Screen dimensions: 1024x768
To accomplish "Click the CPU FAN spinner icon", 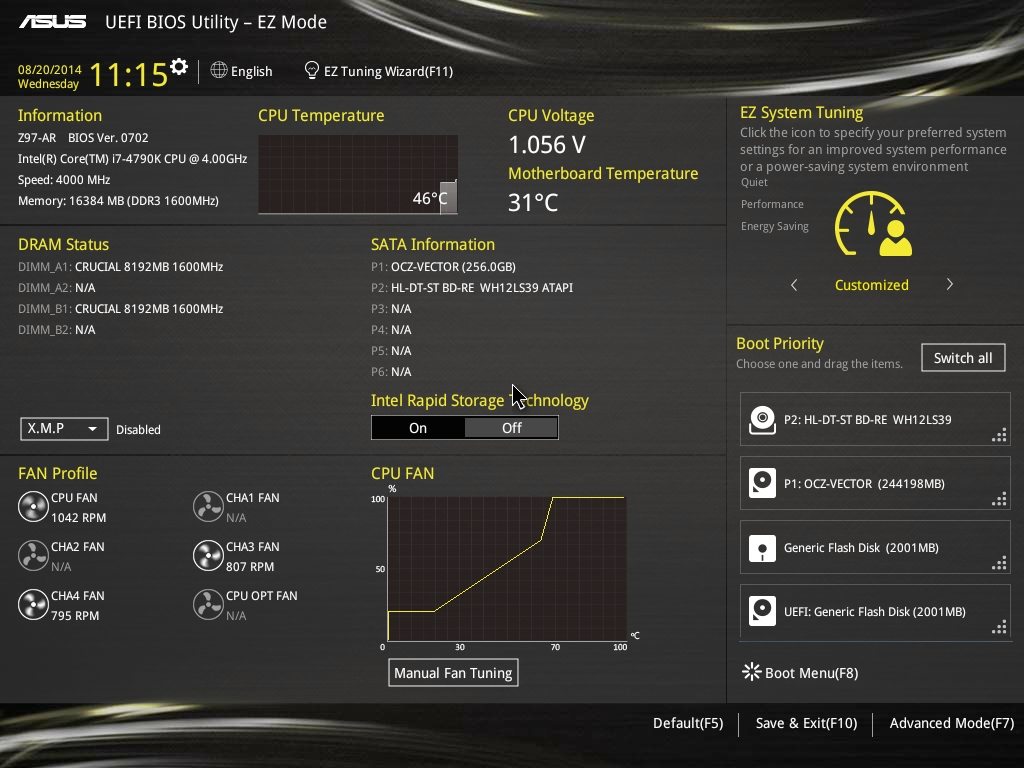I will (33, 507).
